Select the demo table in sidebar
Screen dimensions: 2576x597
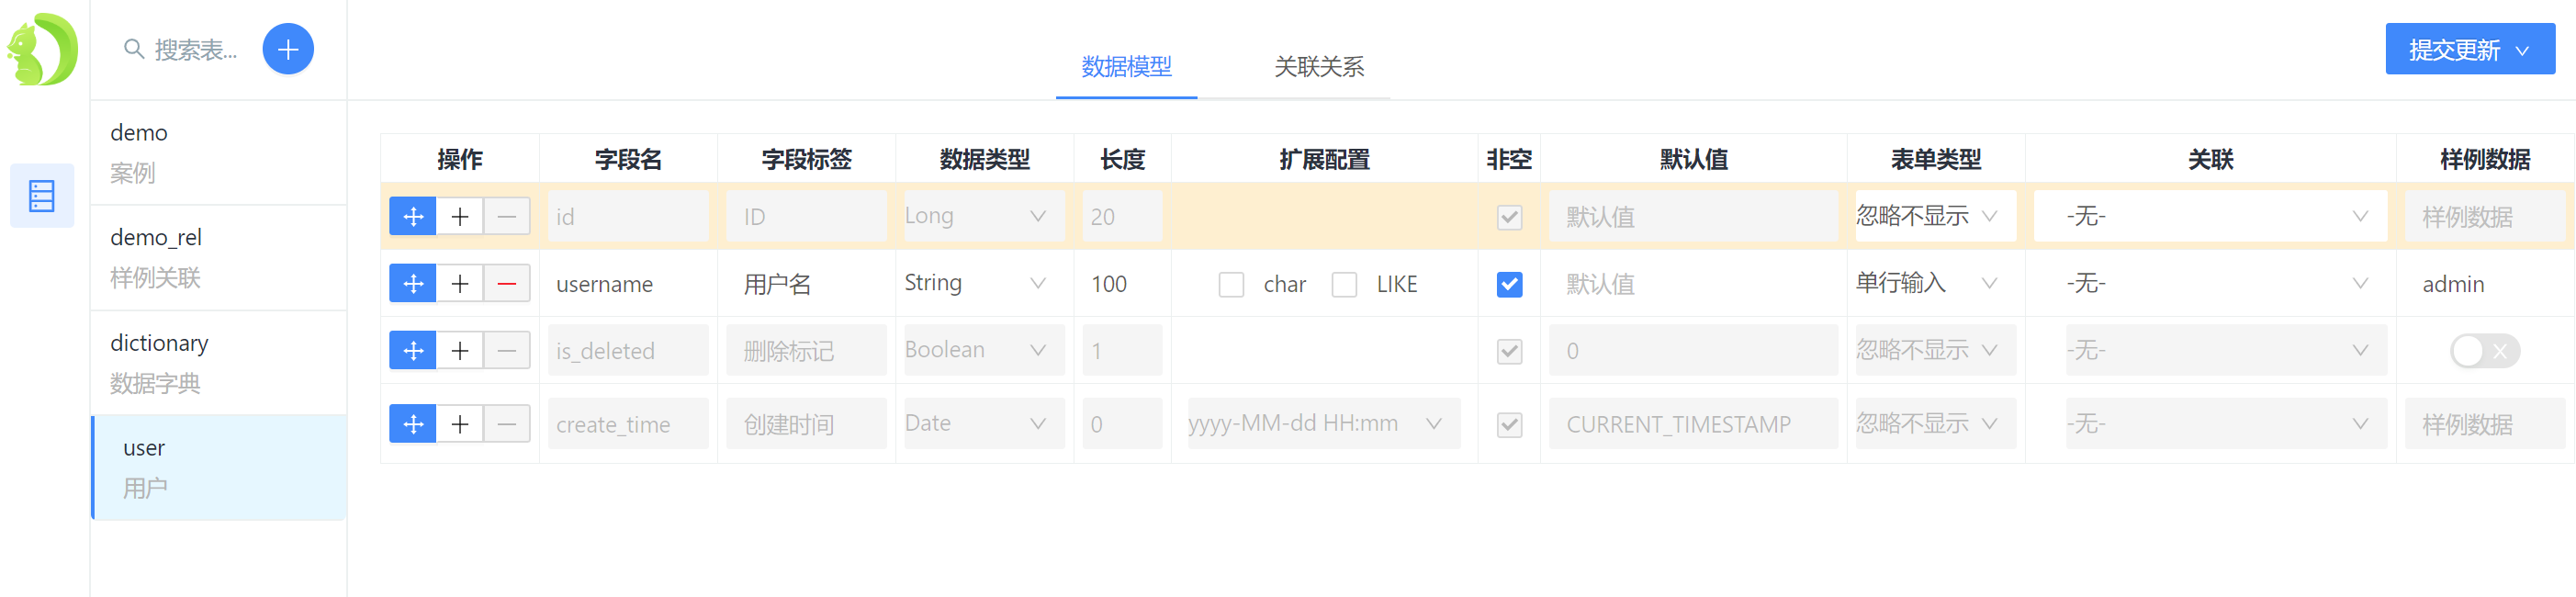click(x=219, y=153)
